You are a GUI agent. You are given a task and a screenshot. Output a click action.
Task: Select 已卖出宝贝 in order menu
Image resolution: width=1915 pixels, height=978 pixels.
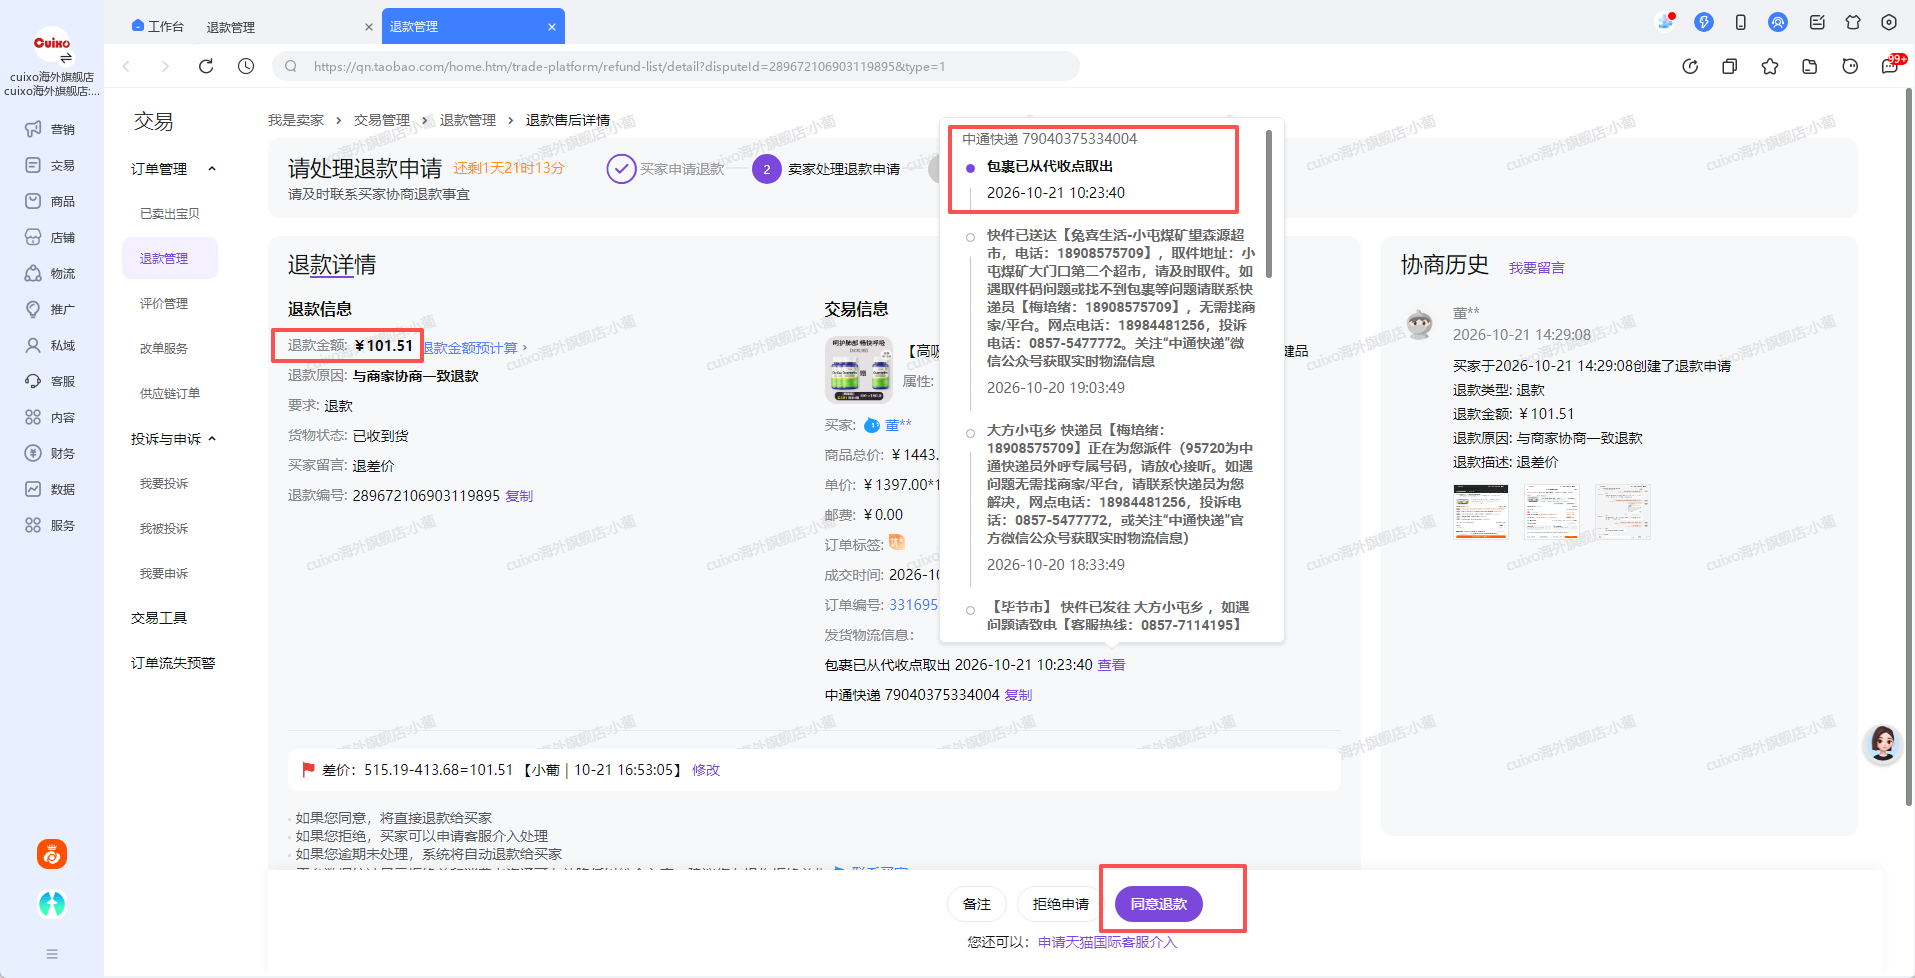(x=169, y=214)
